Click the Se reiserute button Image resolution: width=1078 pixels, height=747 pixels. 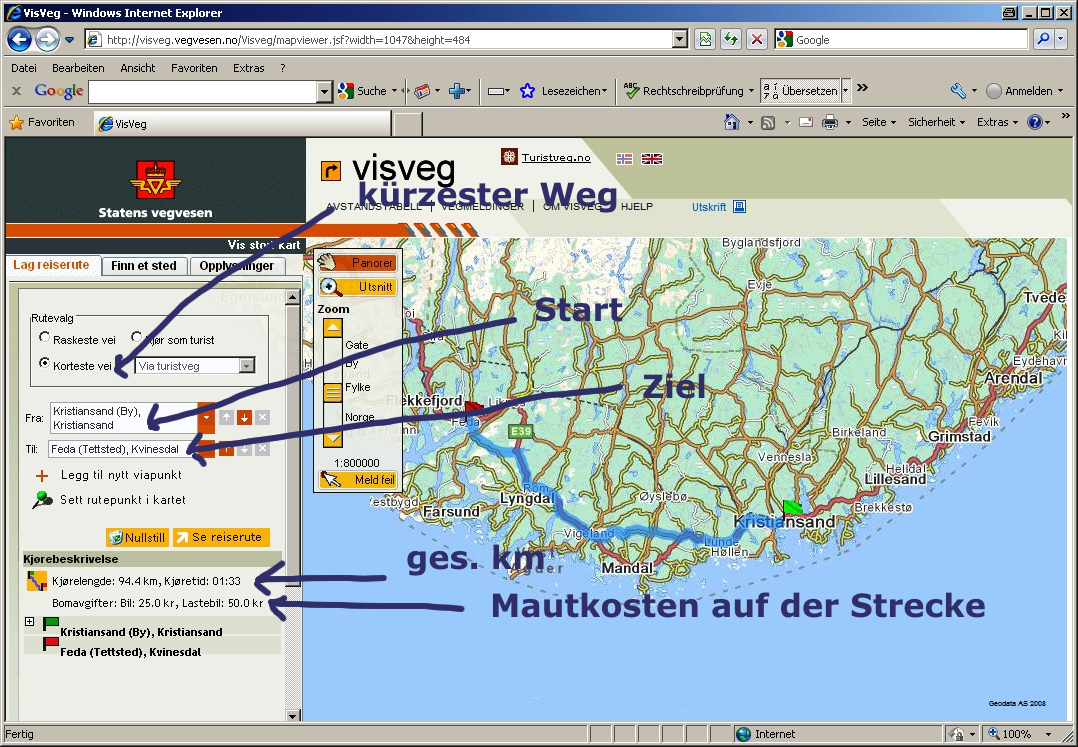(x=221, y=537)
